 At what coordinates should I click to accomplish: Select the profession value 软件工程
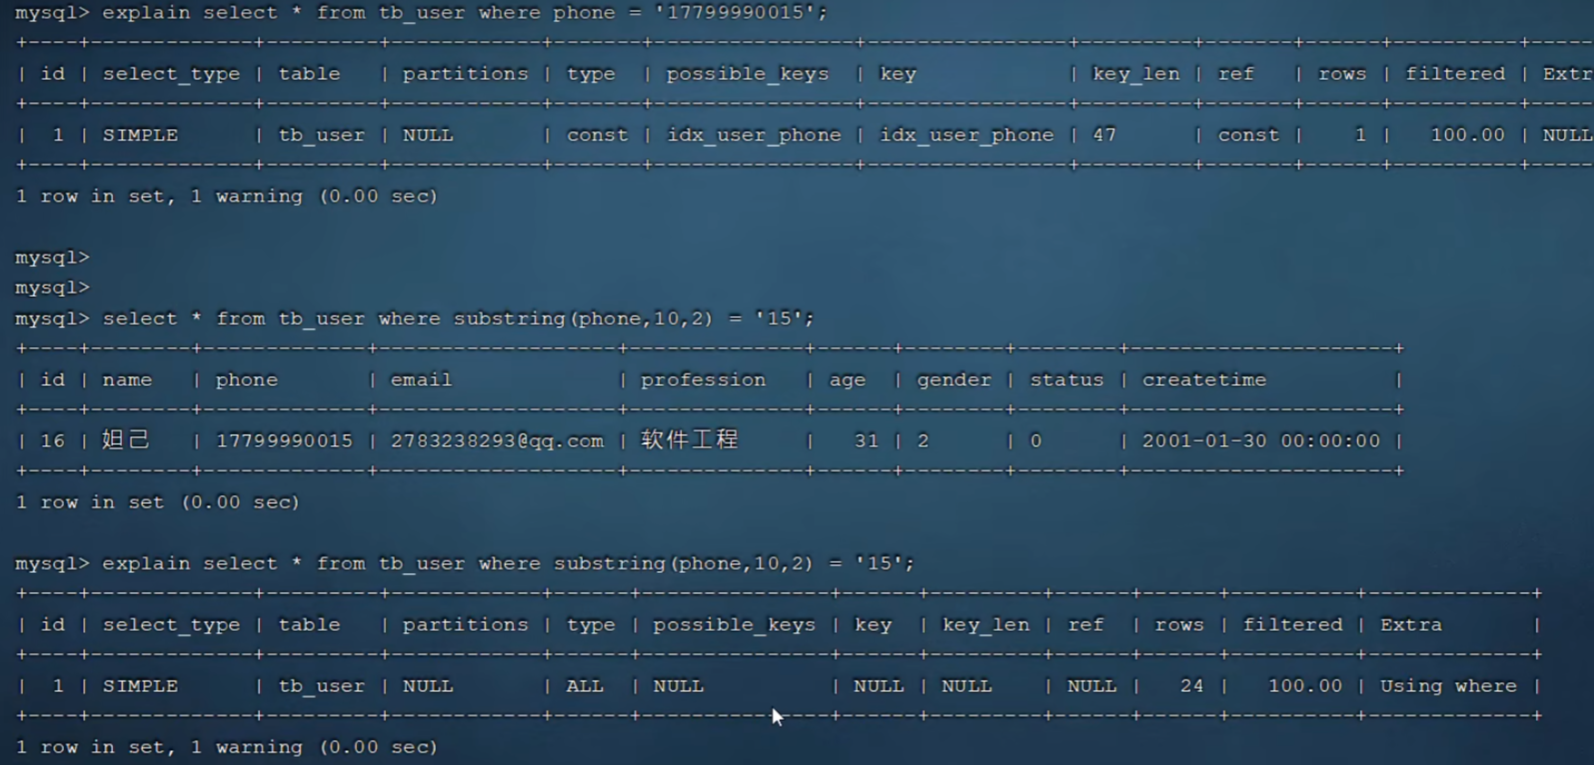(x=689, y=440)
